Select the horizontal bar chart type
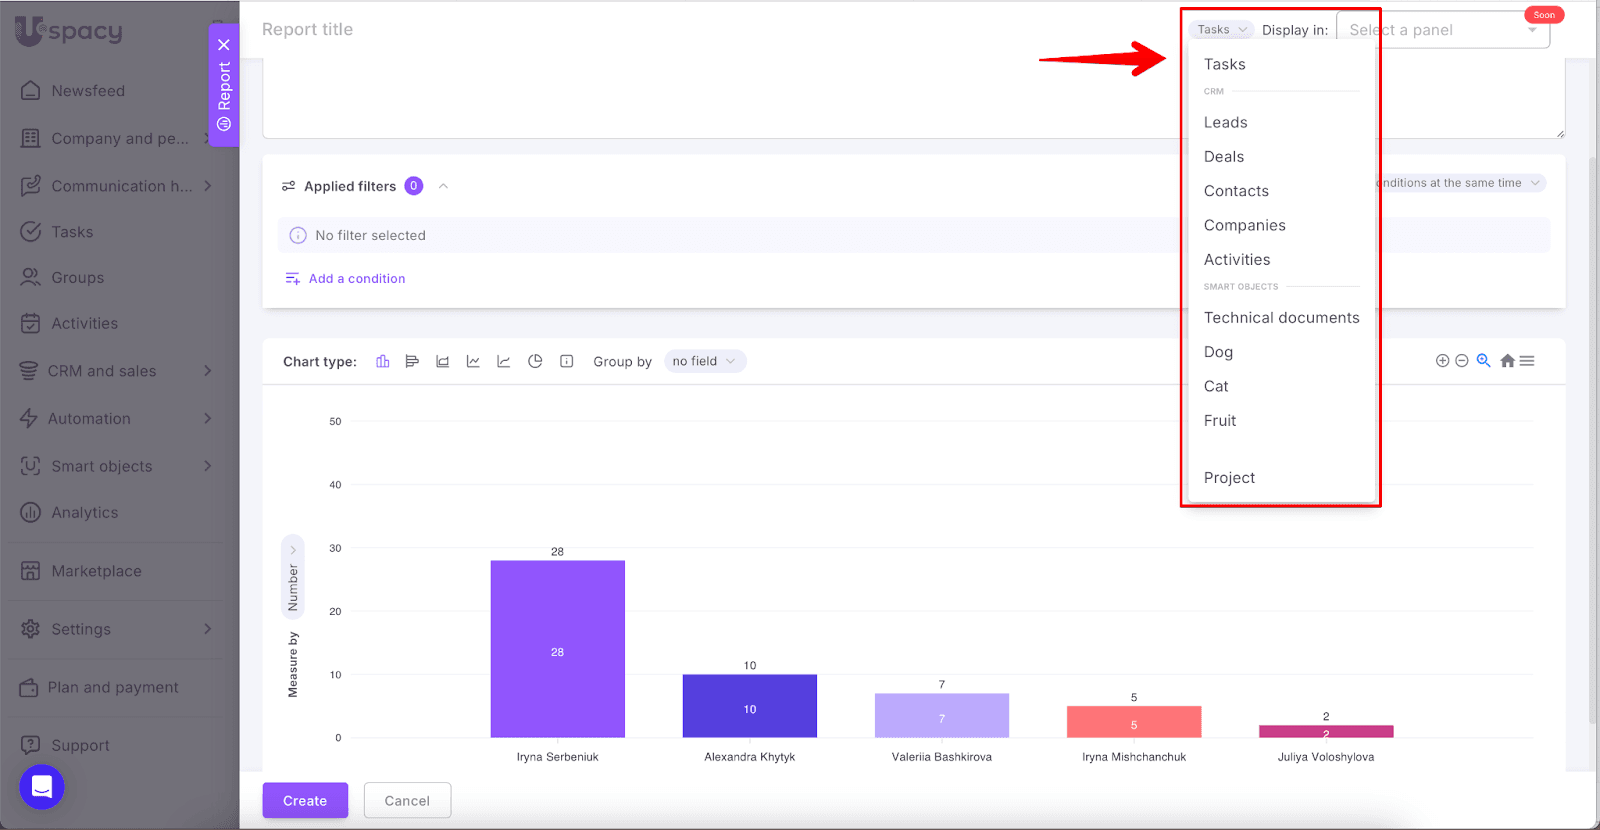The image size is (1600, 830). [412, 361]
